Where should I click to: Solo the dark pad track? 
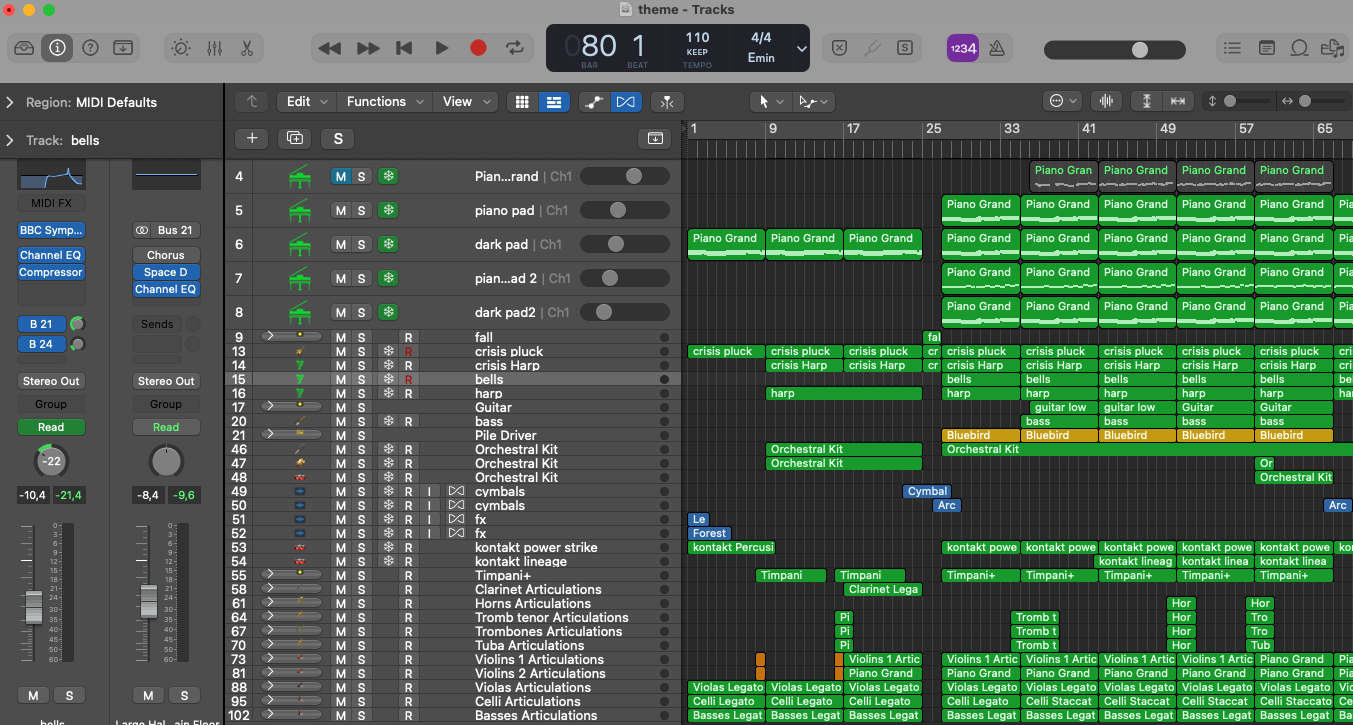(362, 245)
